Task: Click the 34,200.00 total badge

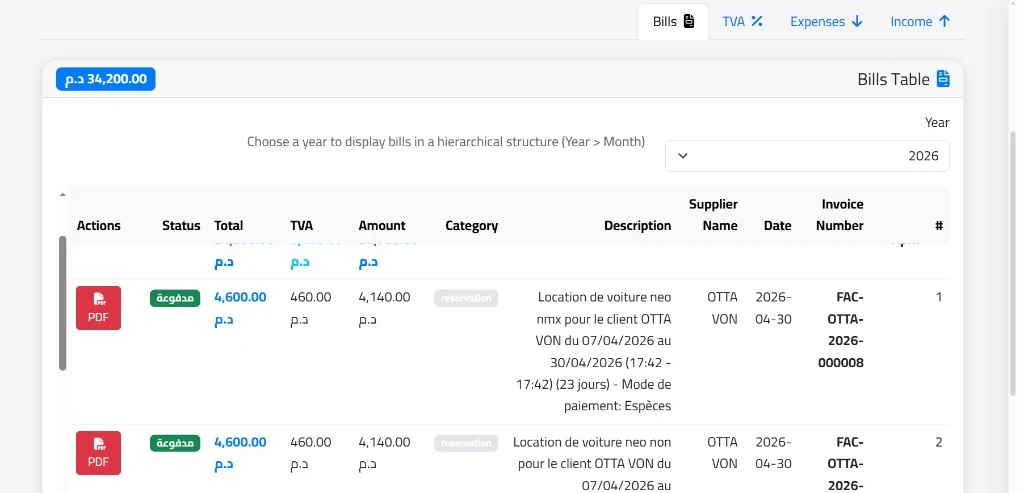Action: click(106, 79)
